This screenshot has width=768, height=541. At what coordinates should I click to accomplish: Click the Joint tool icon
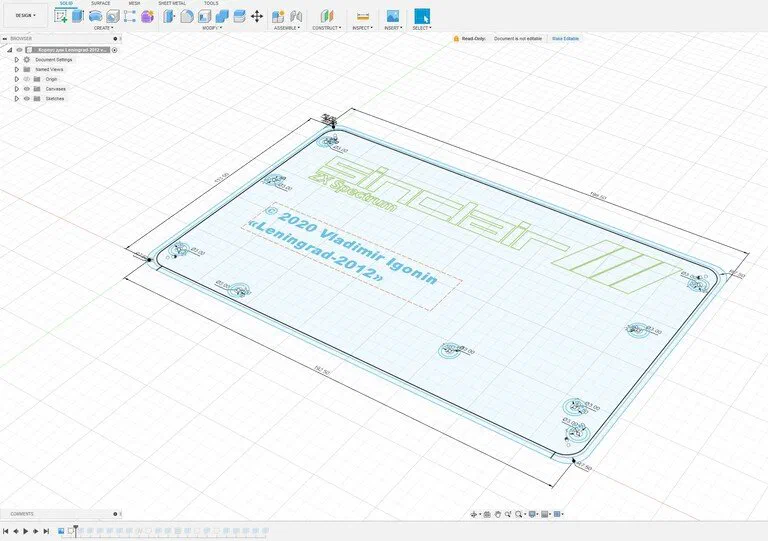pos(296,16)
